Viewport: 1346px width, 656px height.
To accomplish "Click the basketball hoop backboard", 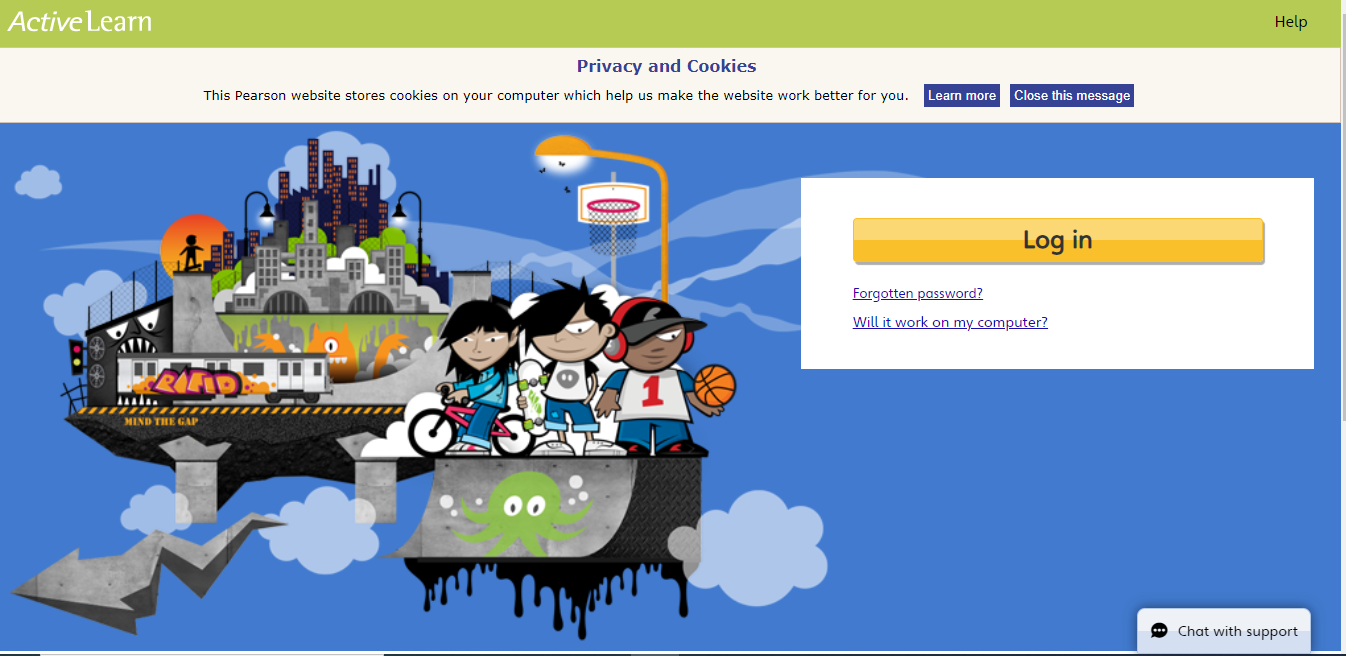I will (609, 204).
